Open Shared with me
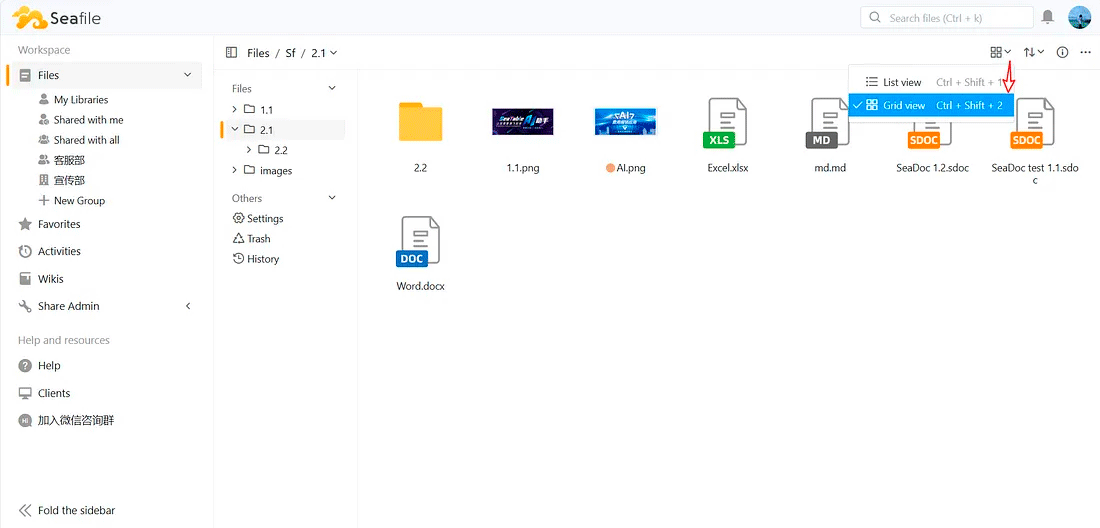 (x=88, y=120)
